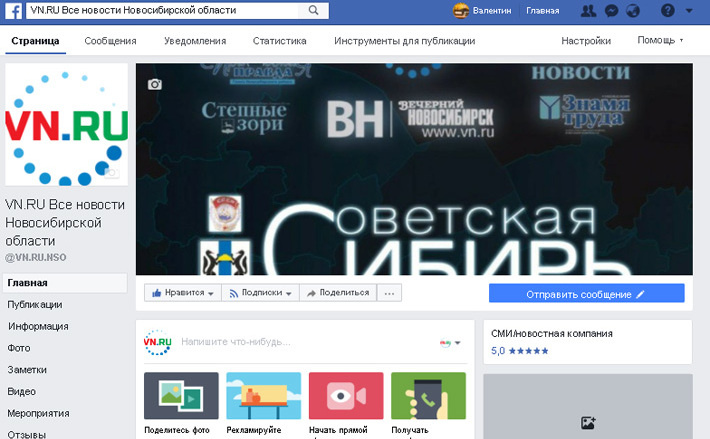Open the Уведомления tab
The height and width of the screenshot is (439, 710).
[195, 41]
